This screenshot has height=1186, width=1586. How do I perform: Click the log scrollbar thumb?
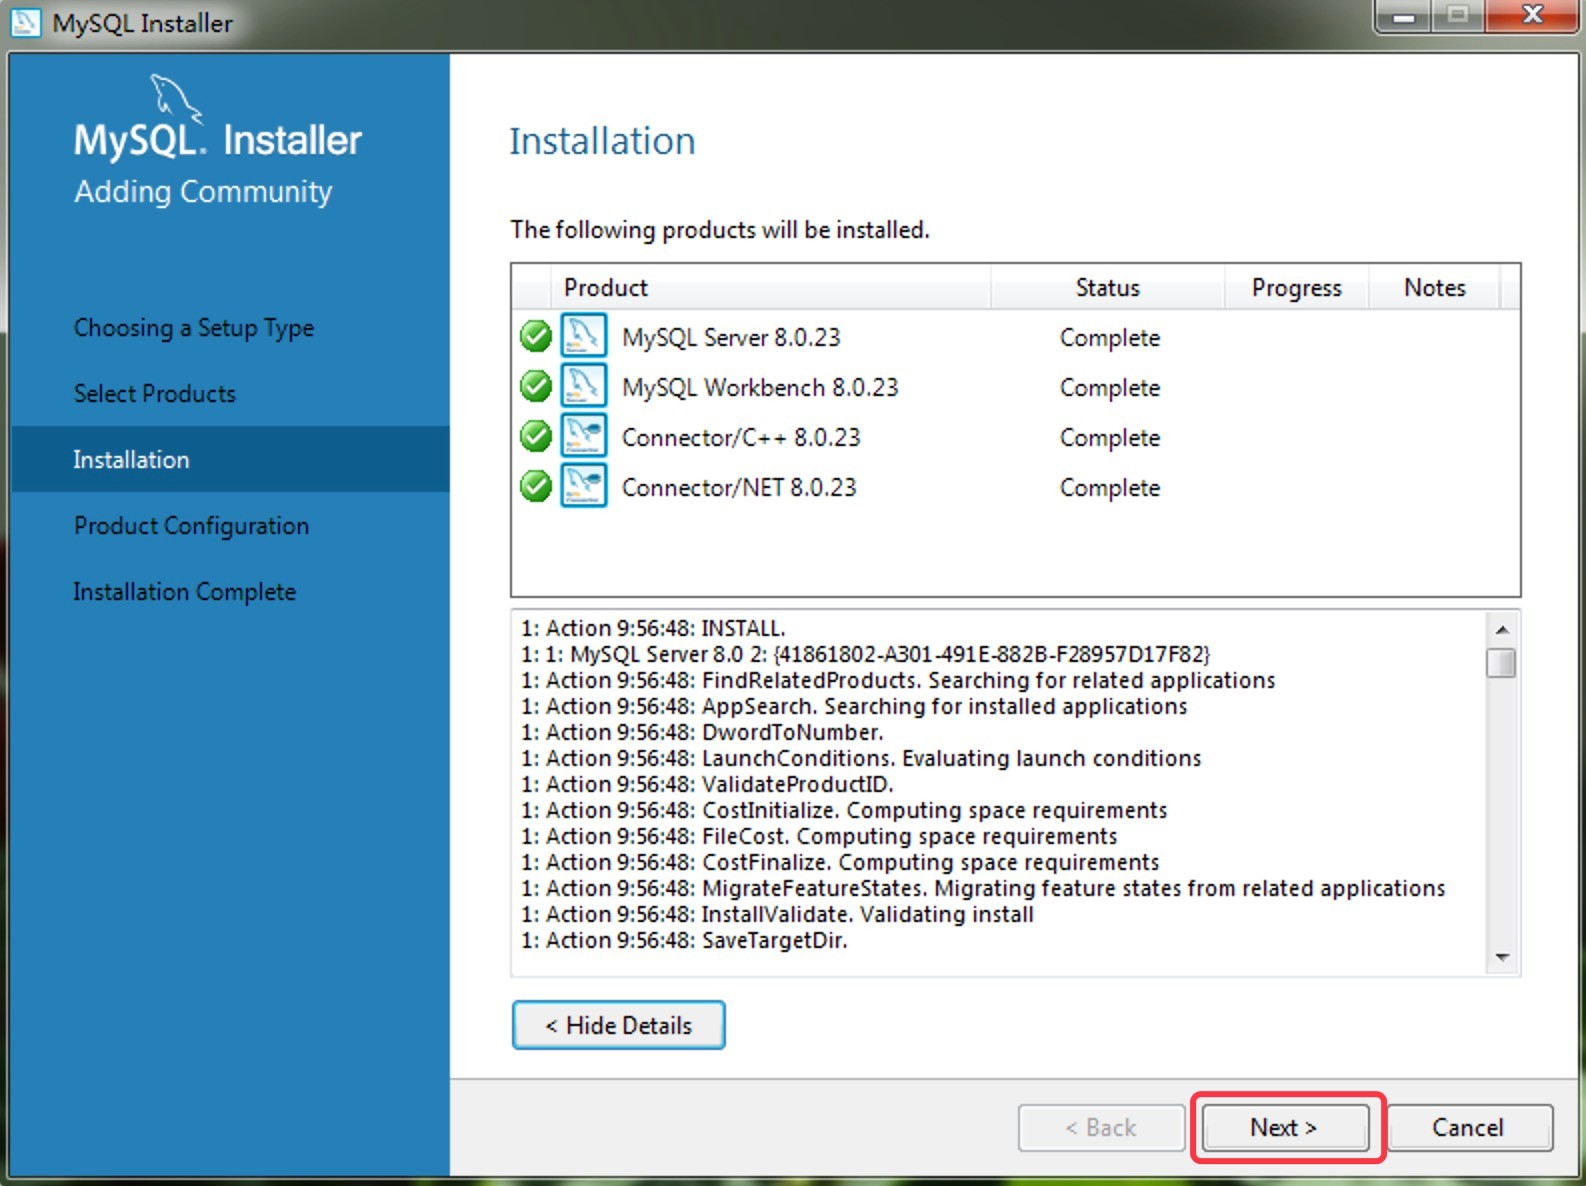(x=1500, y=663)
